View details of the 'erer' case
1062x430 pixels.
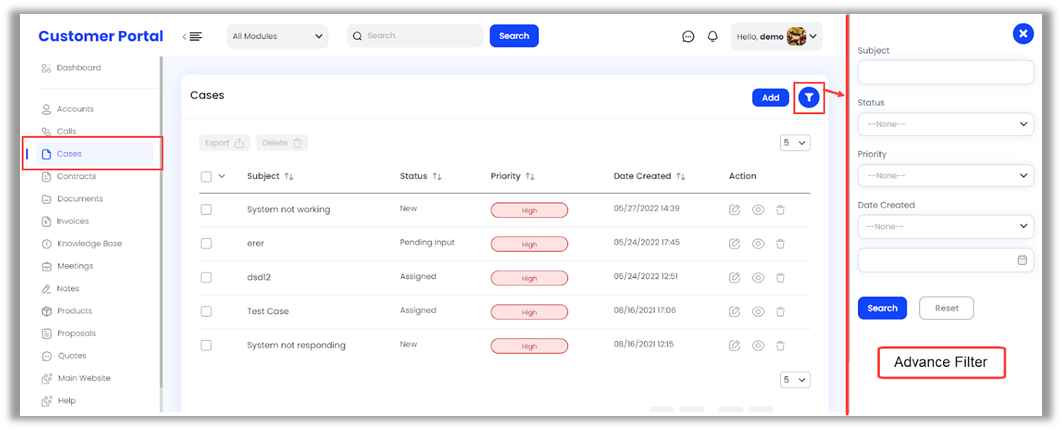pyautogui.click(x=758, y=244)
